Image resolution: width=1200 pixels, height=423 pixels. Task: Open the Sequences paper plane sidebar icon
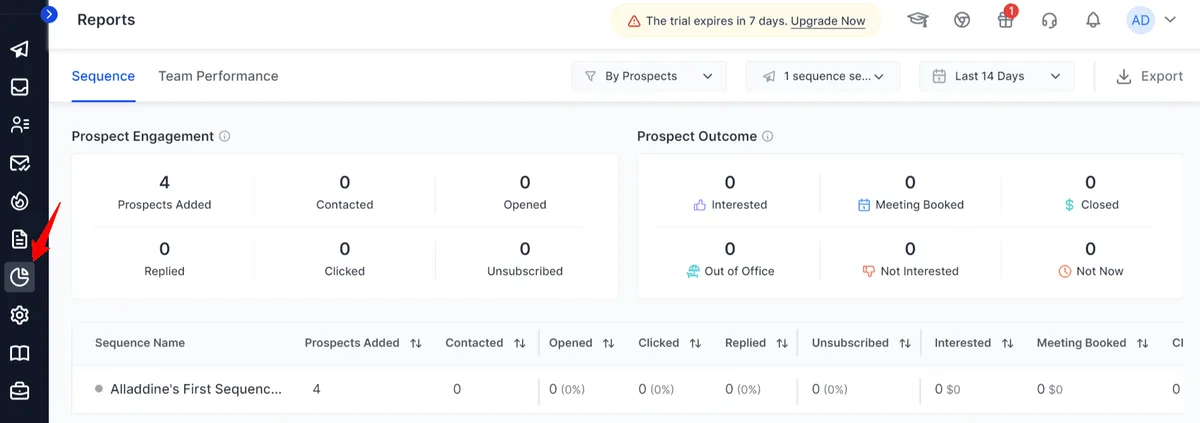pos(20,49)
